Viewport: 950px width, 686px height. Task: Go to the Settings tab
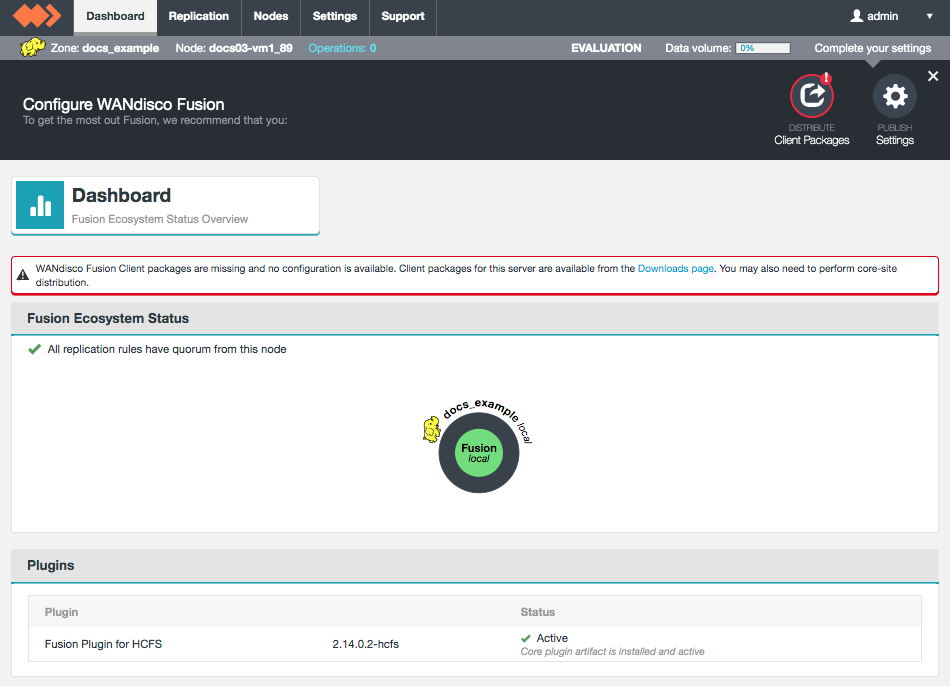tap(334, 17)
